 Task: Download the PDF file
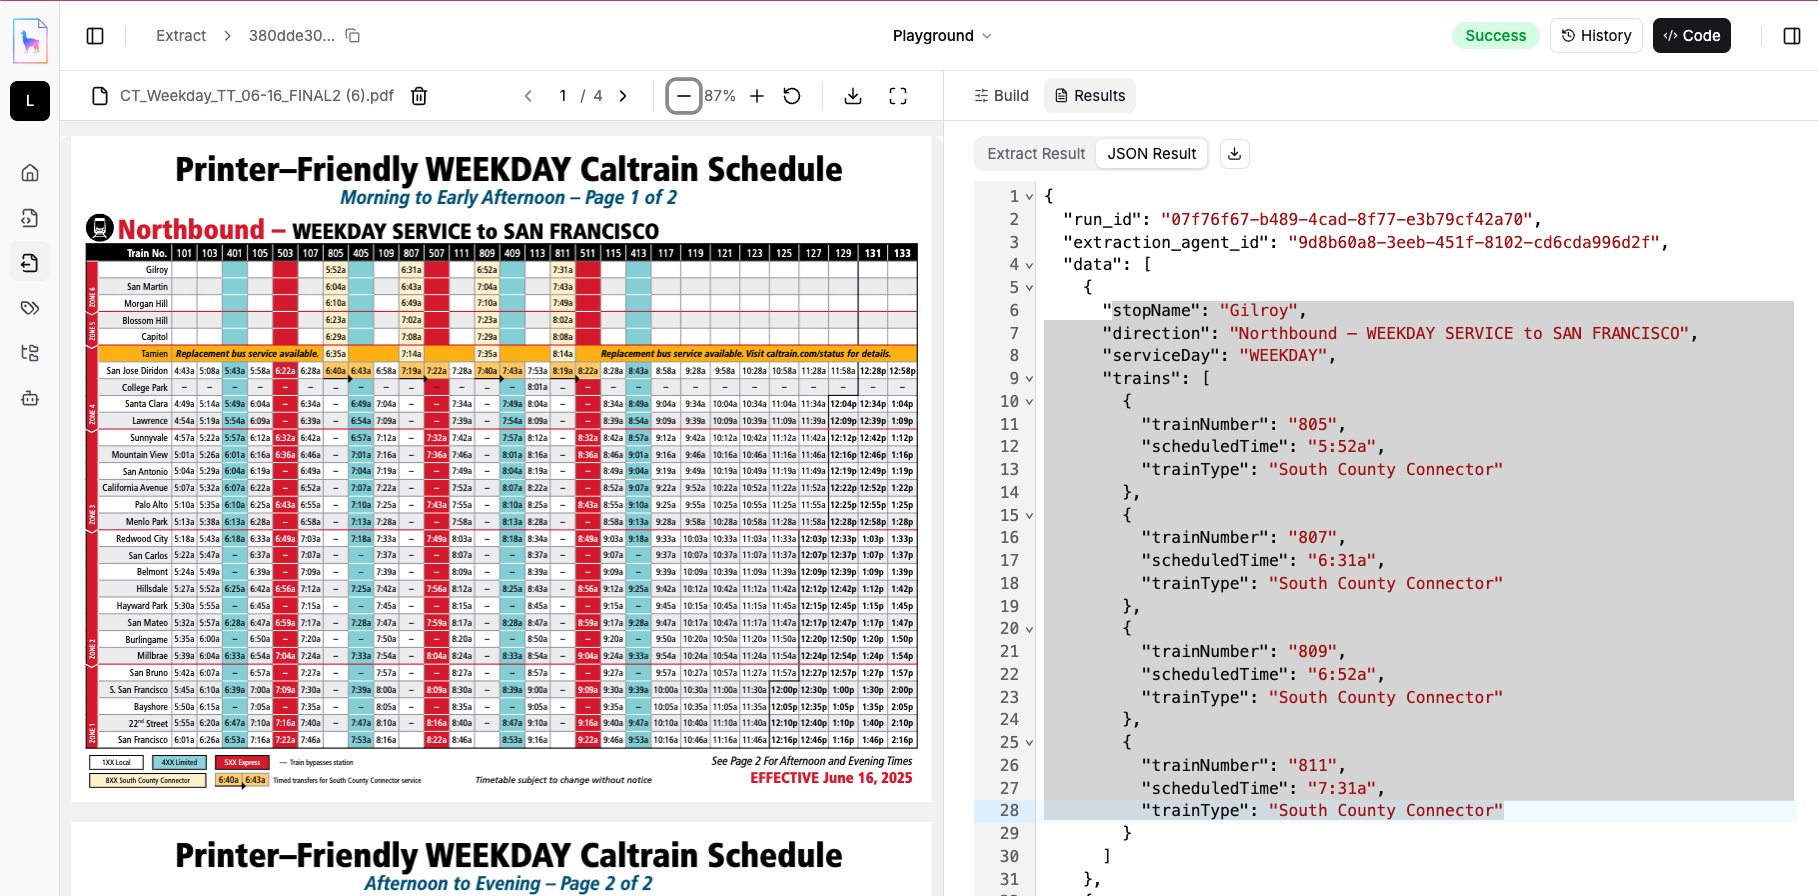coord(853,96)
